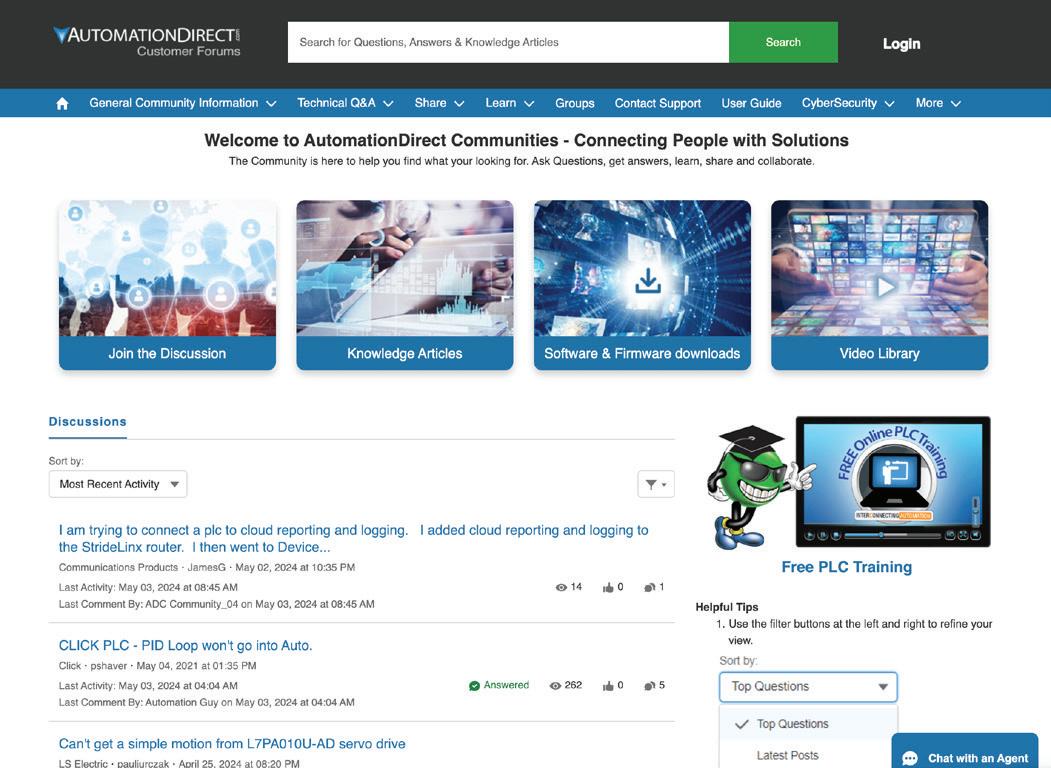1051x768 pixels.
Task: Open the L7PA010U-AD servo drive discussion
Action: point(232,744)
